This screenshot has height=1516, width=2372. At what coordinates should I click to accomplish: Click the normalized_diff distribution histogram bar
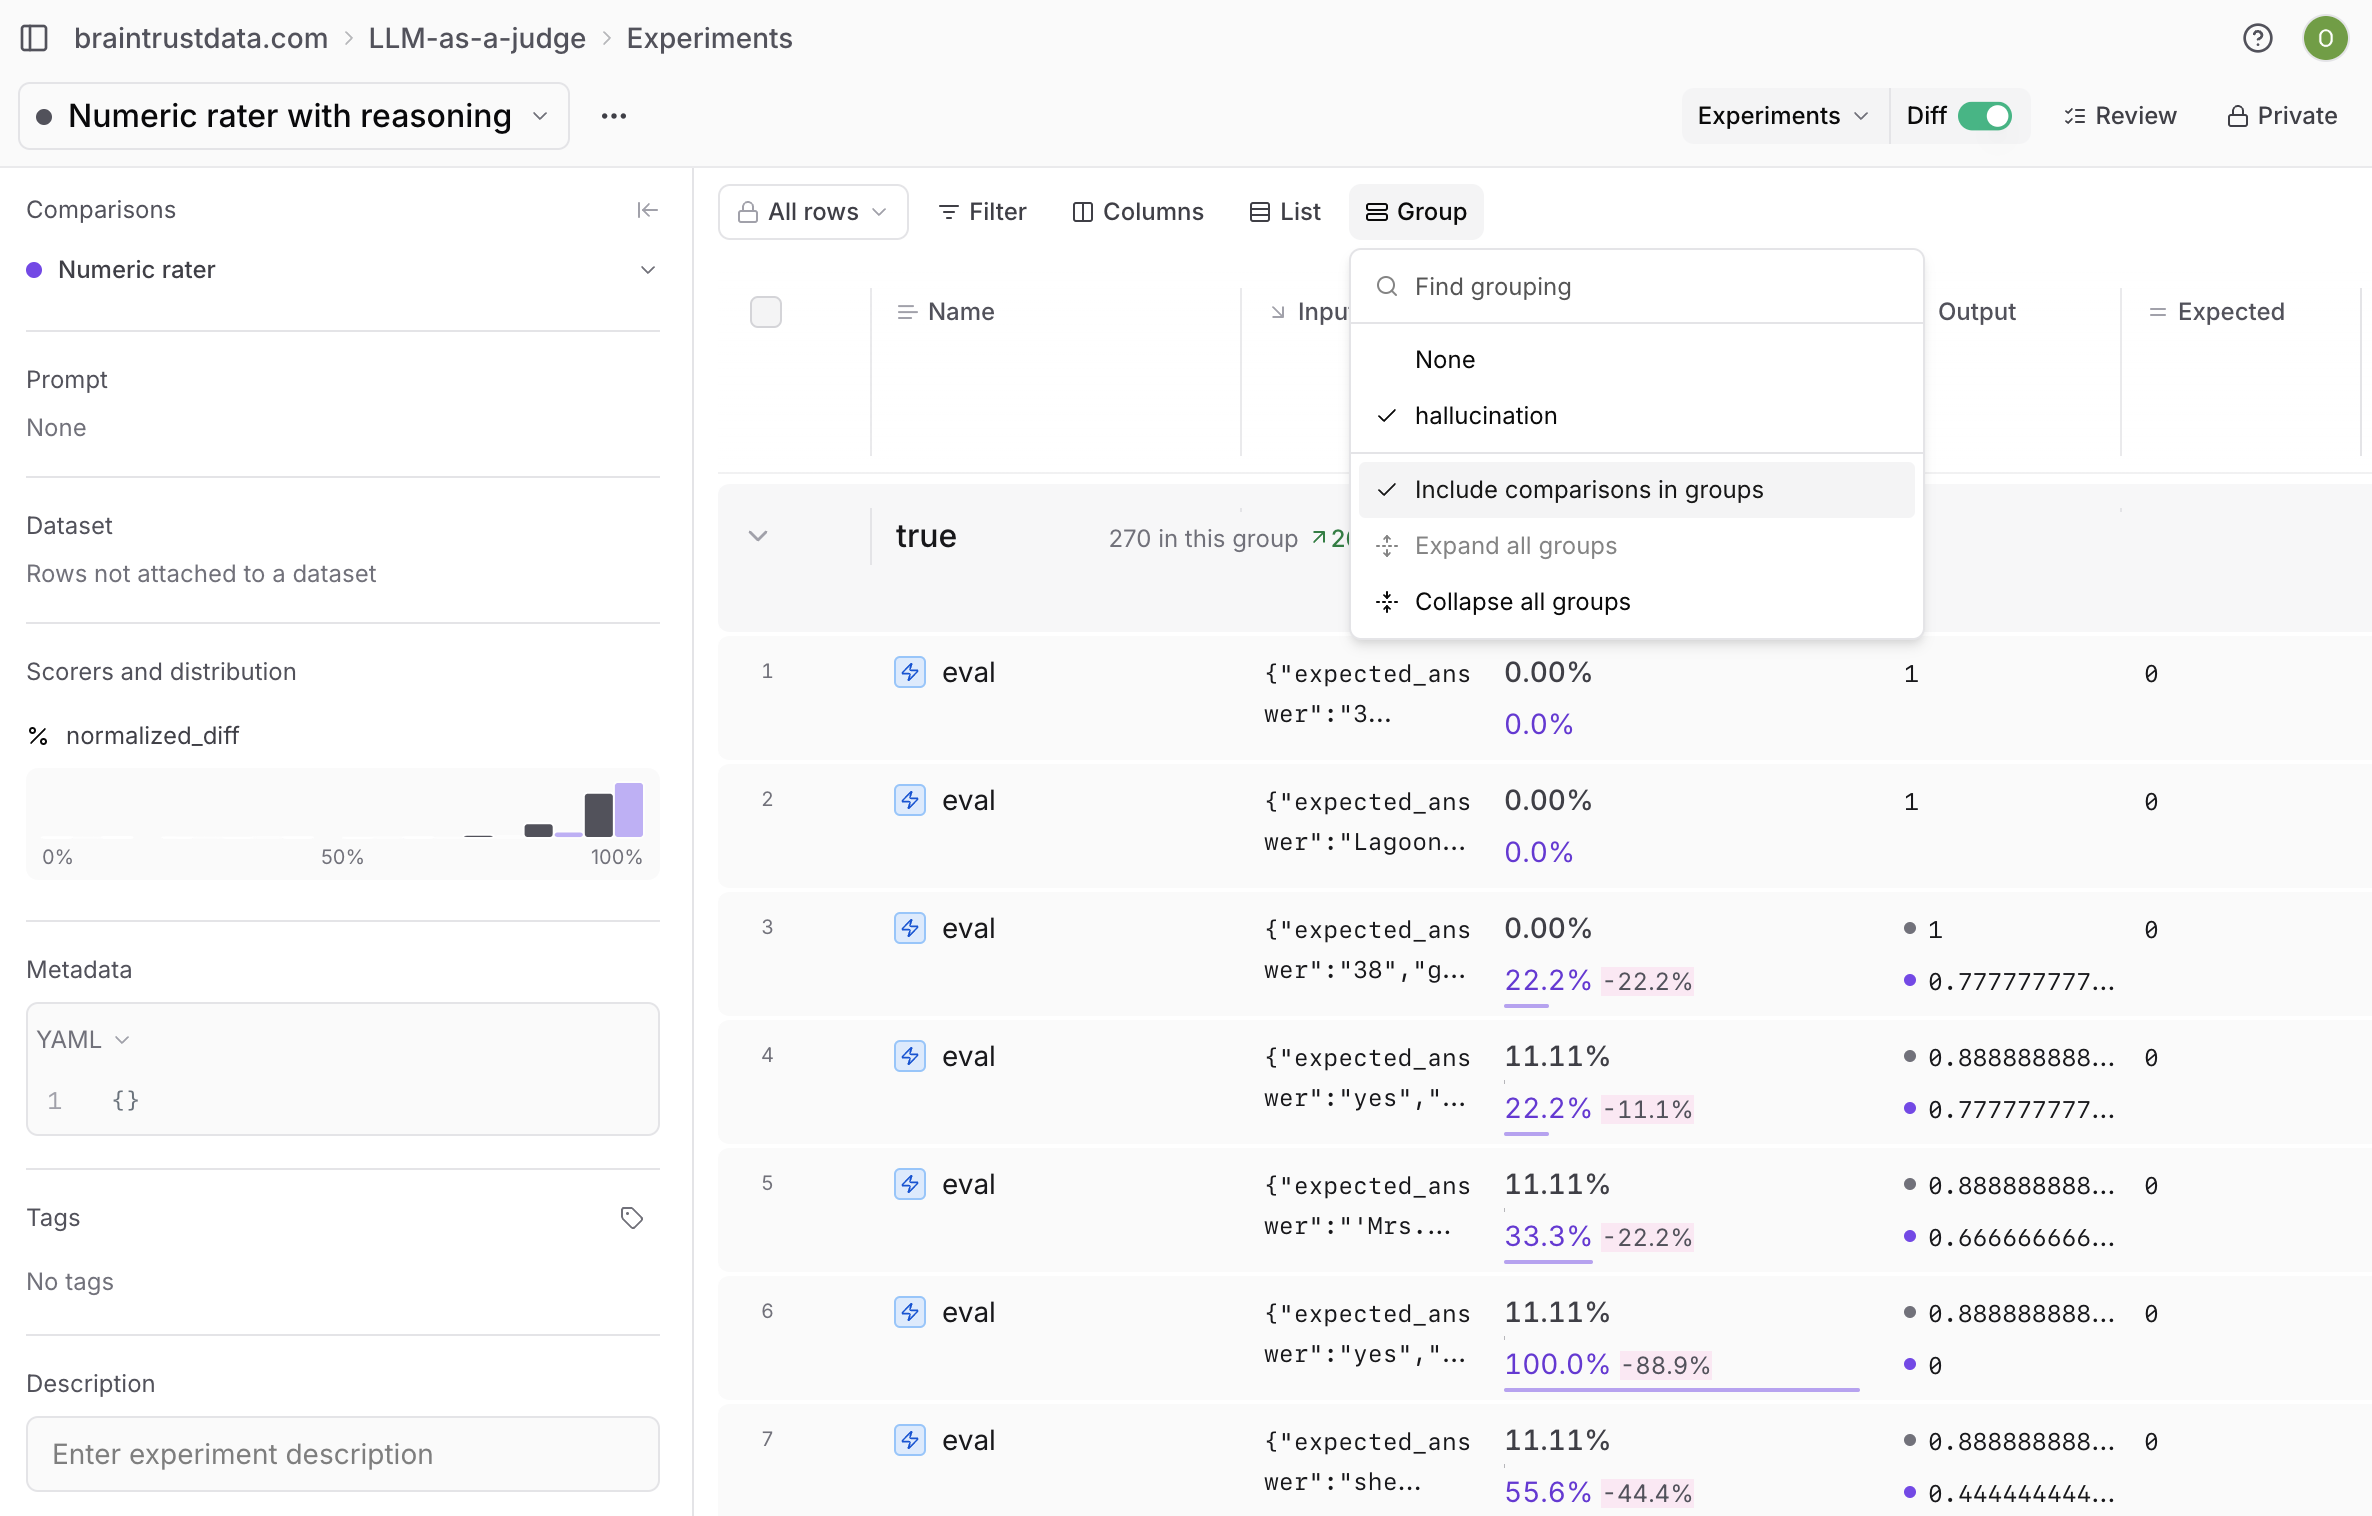click(598, 814)
